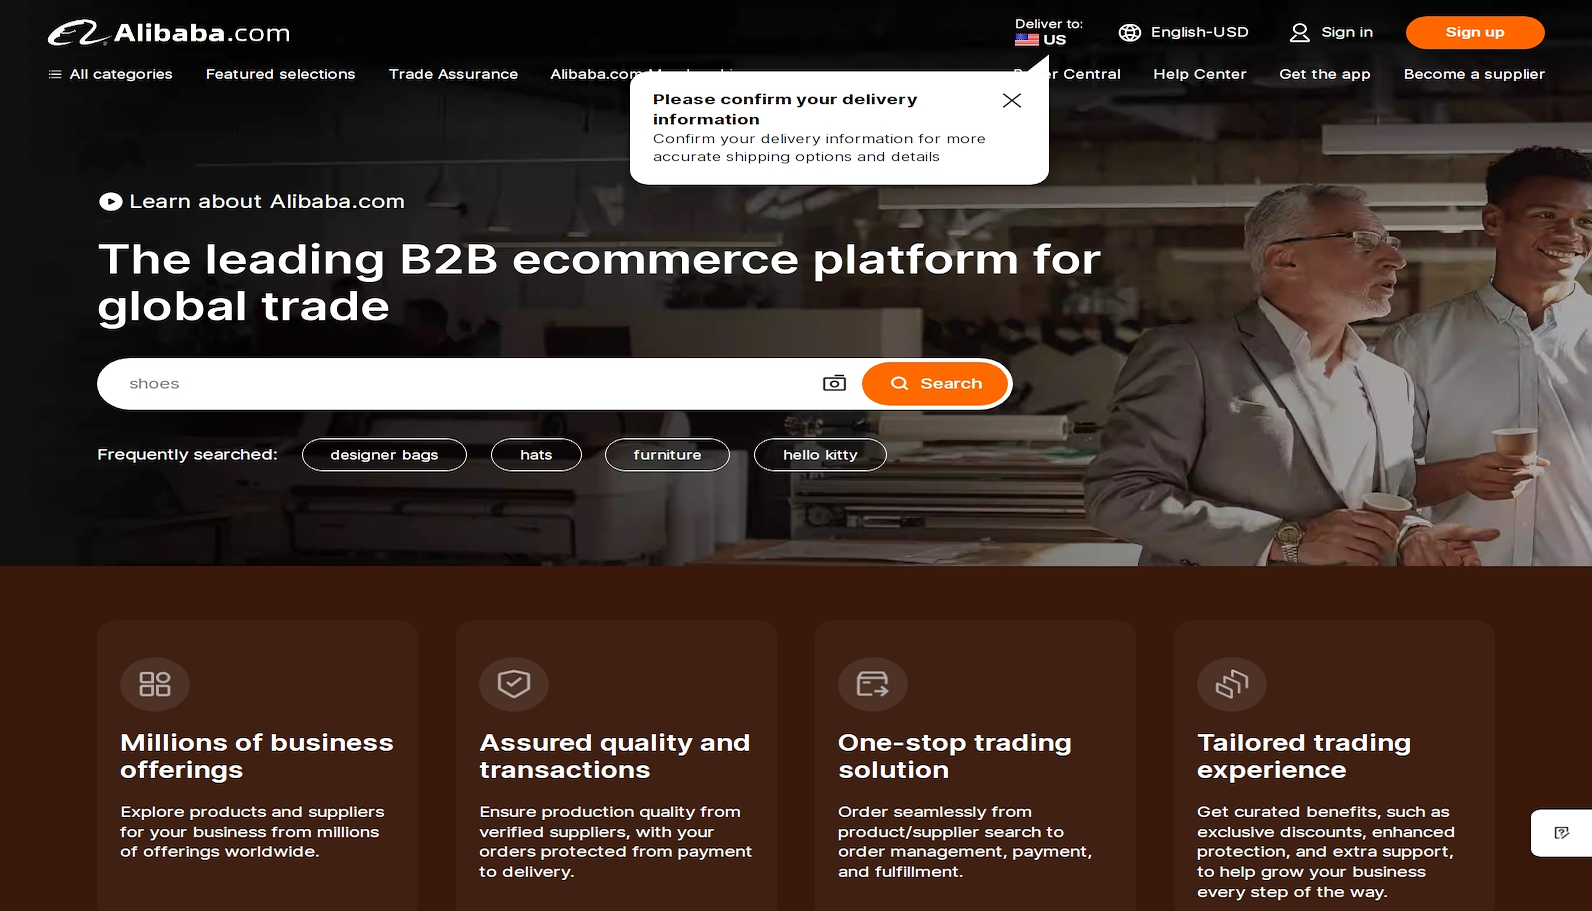Click the Tailored trading experience icon

[x=1232, y=684]
